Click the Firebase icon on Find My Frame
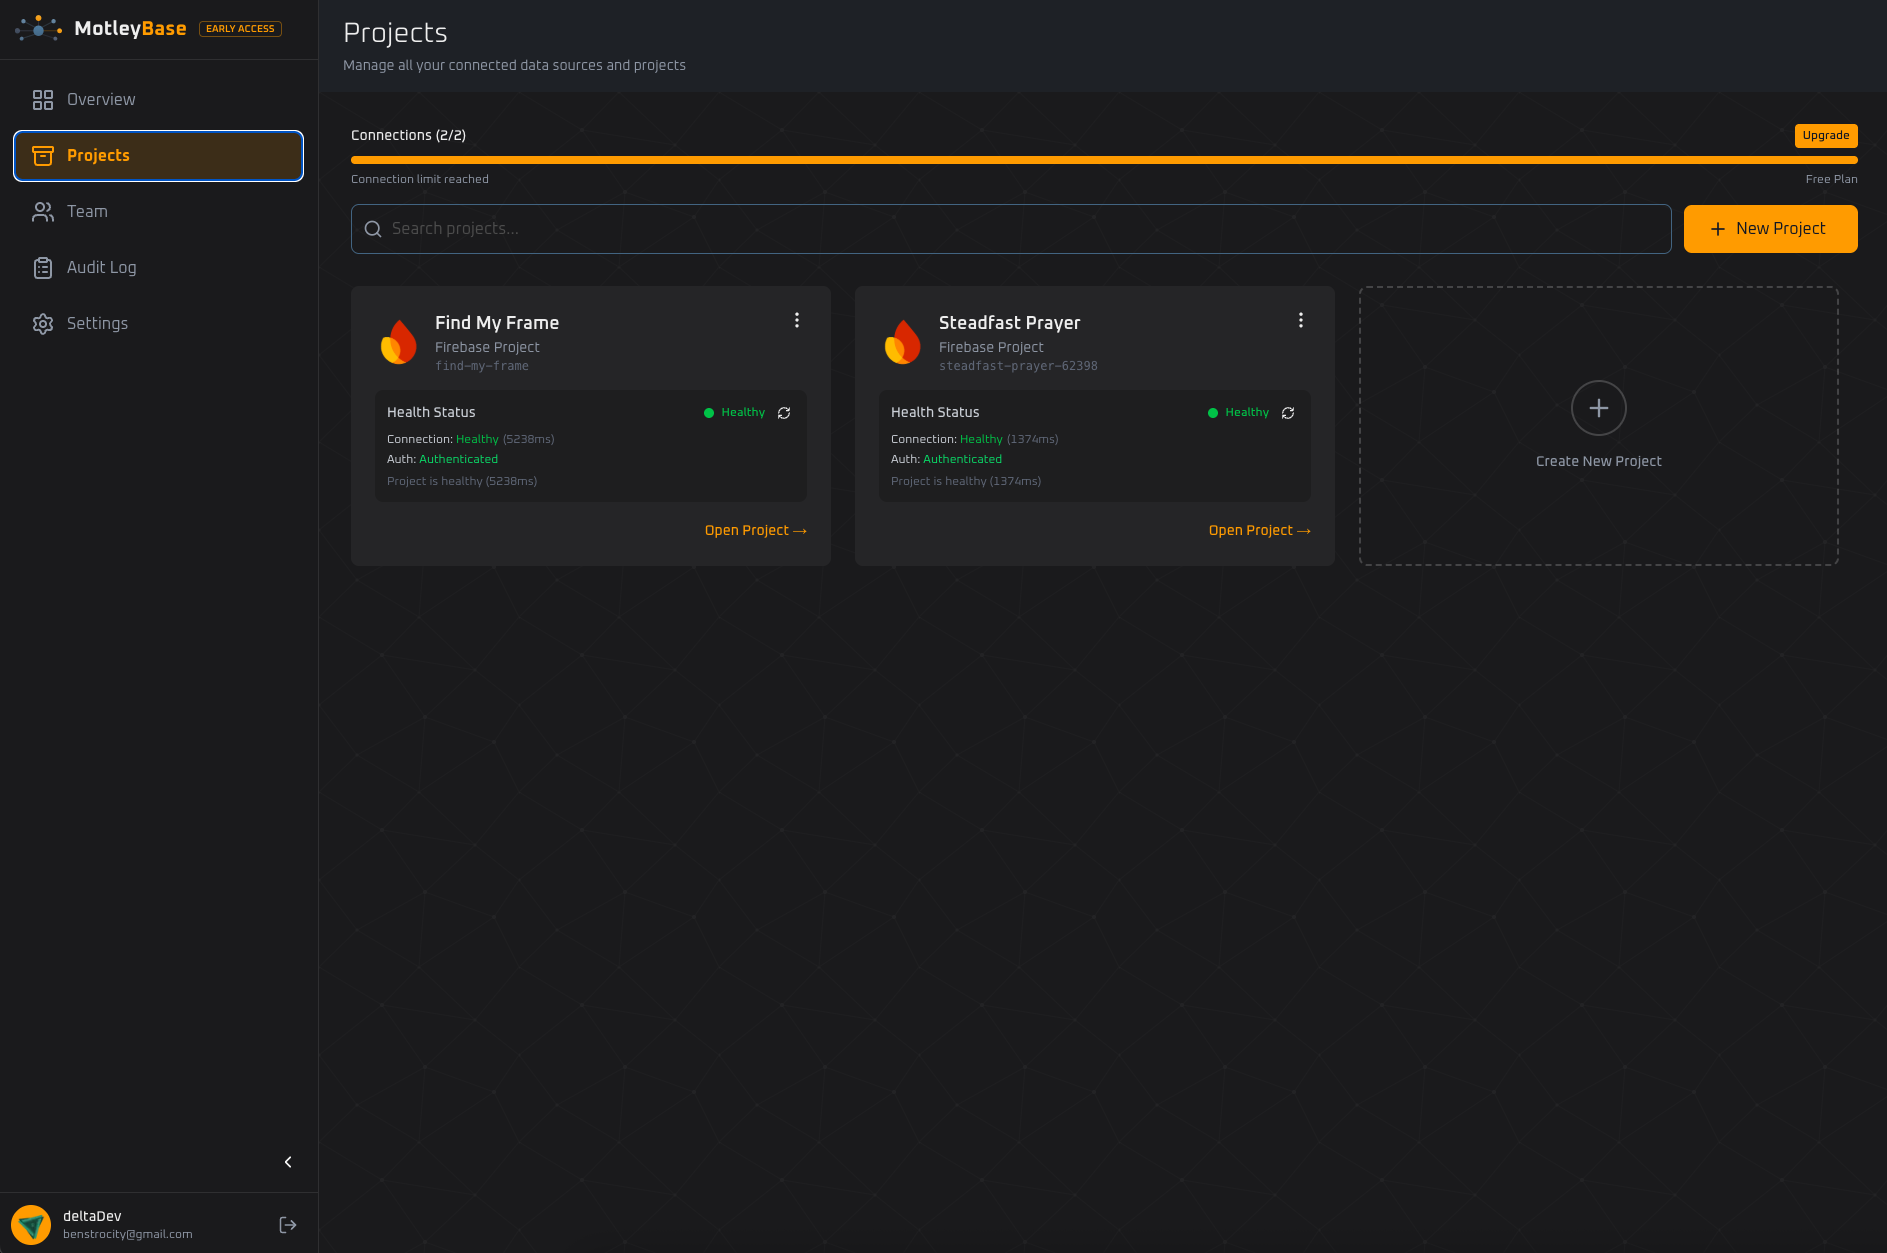The image size is (1887, 1253). pyautogui.click(x=399, y=342)
